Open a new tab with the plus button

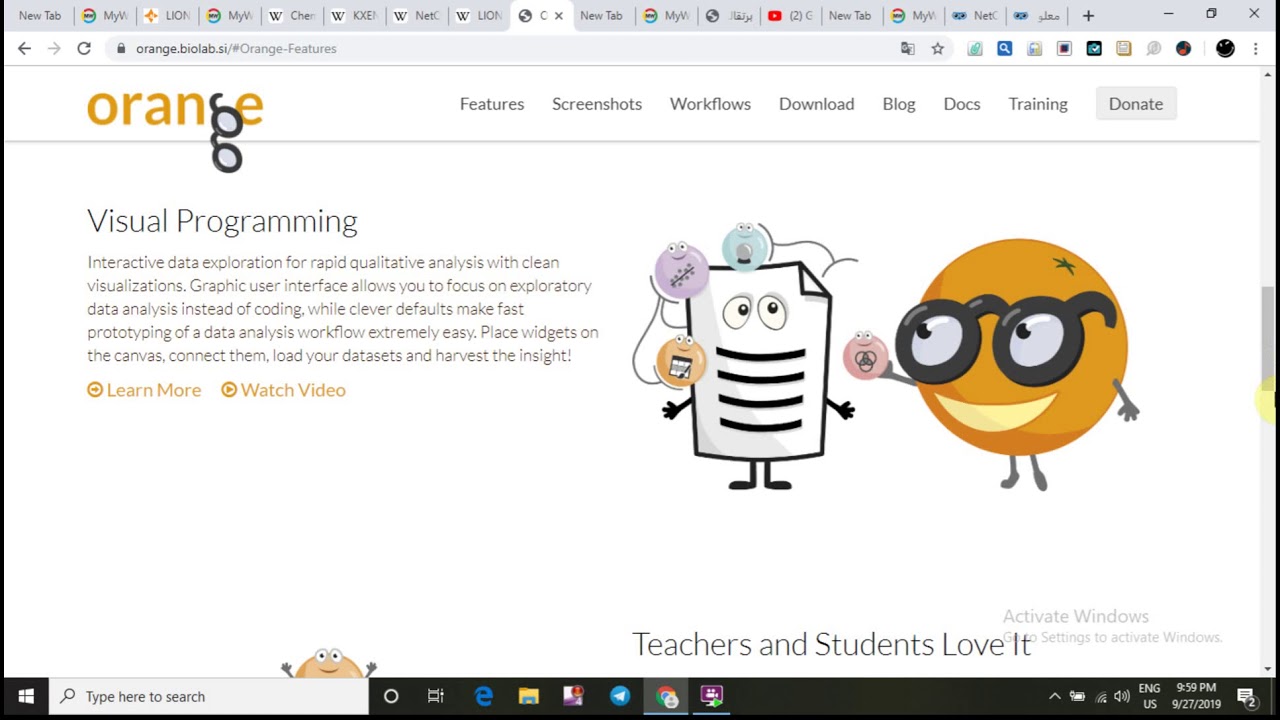tap(1088, 16)
